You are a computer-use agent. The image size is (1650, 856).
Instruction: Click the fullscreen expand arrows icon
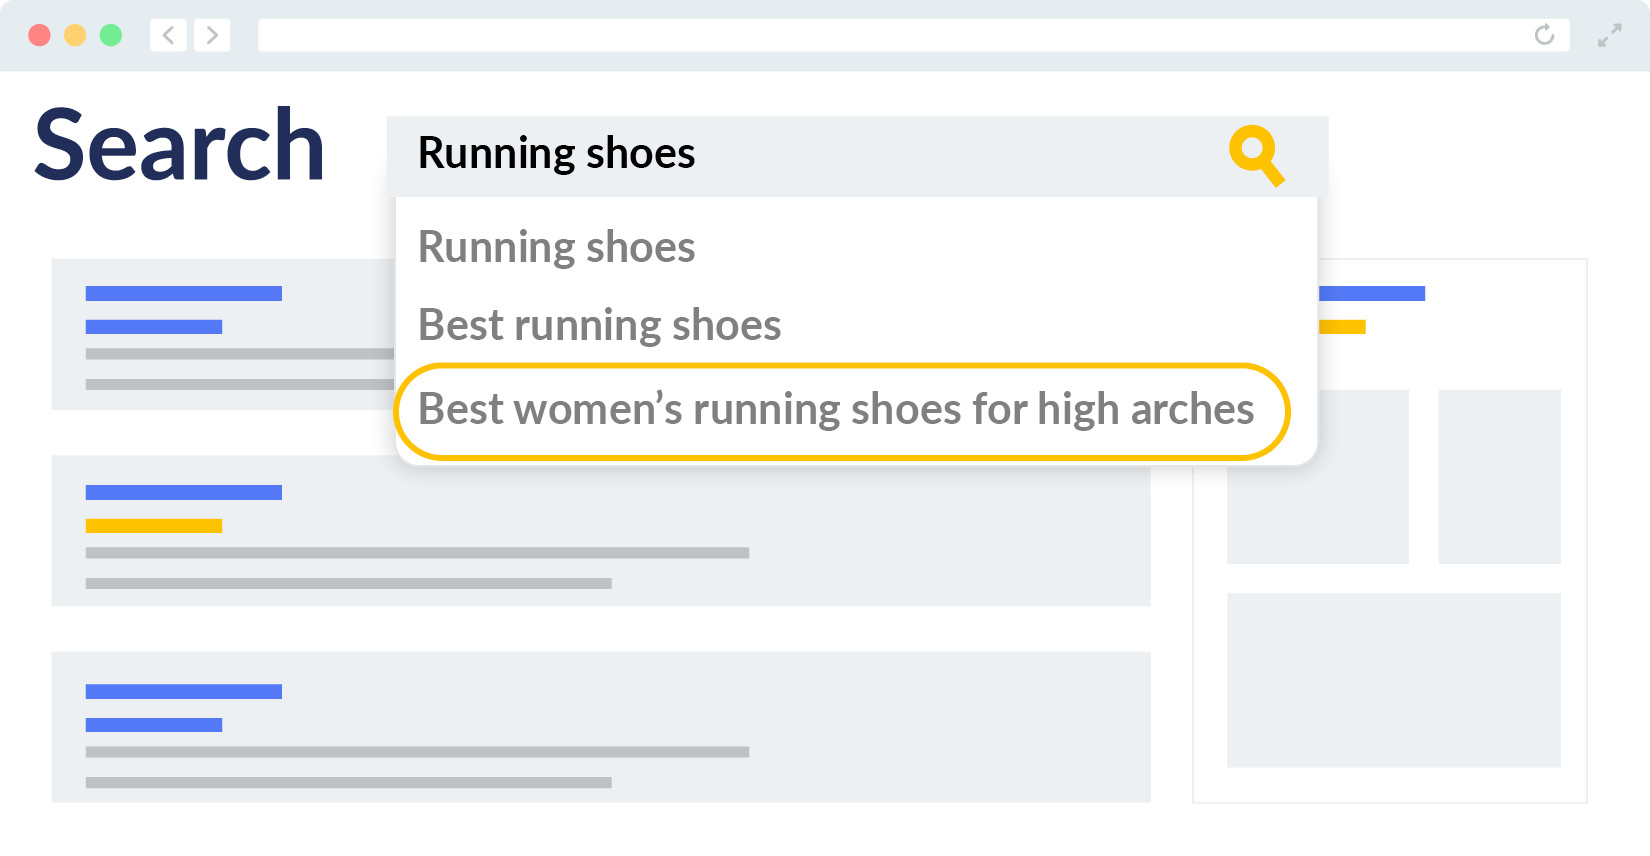click(1609, 36)
